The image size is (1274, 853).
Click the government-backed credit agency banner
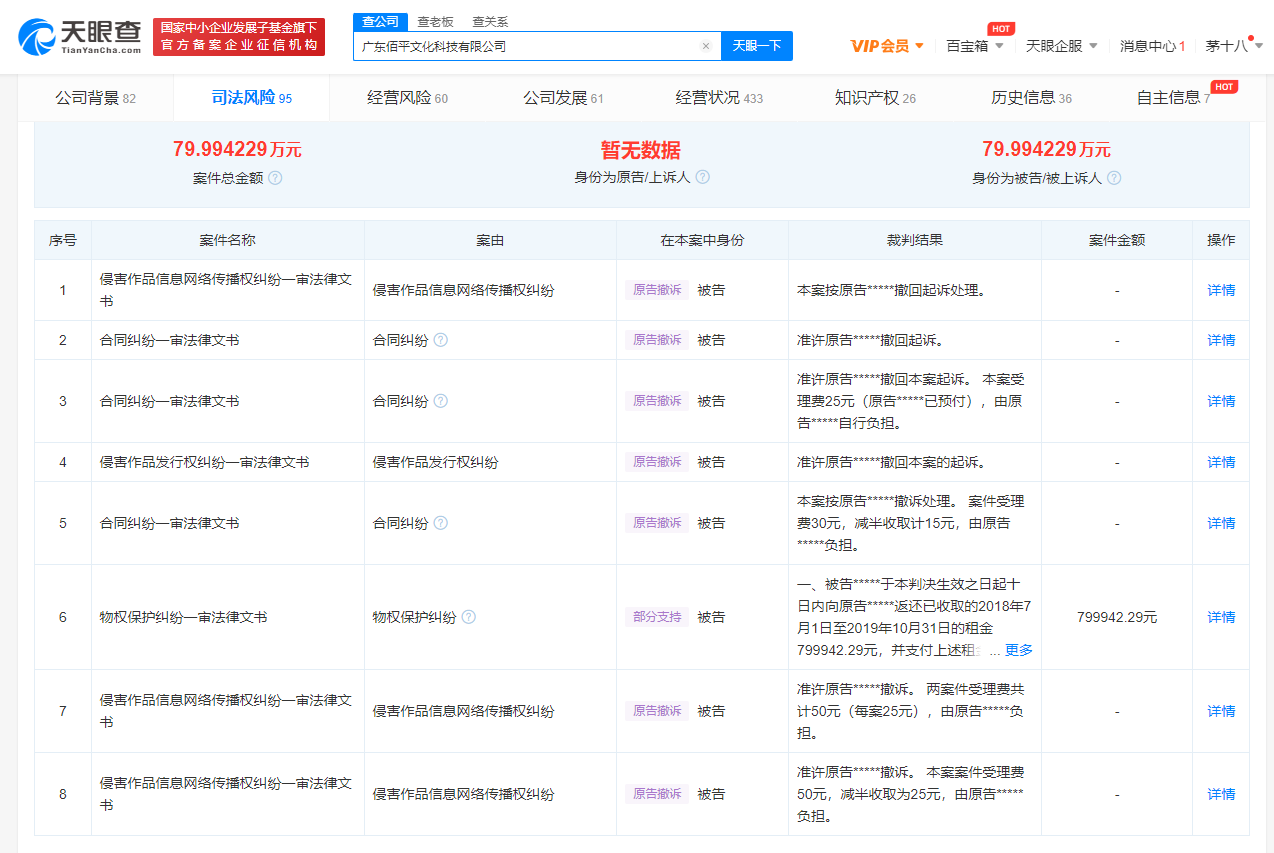239,37
